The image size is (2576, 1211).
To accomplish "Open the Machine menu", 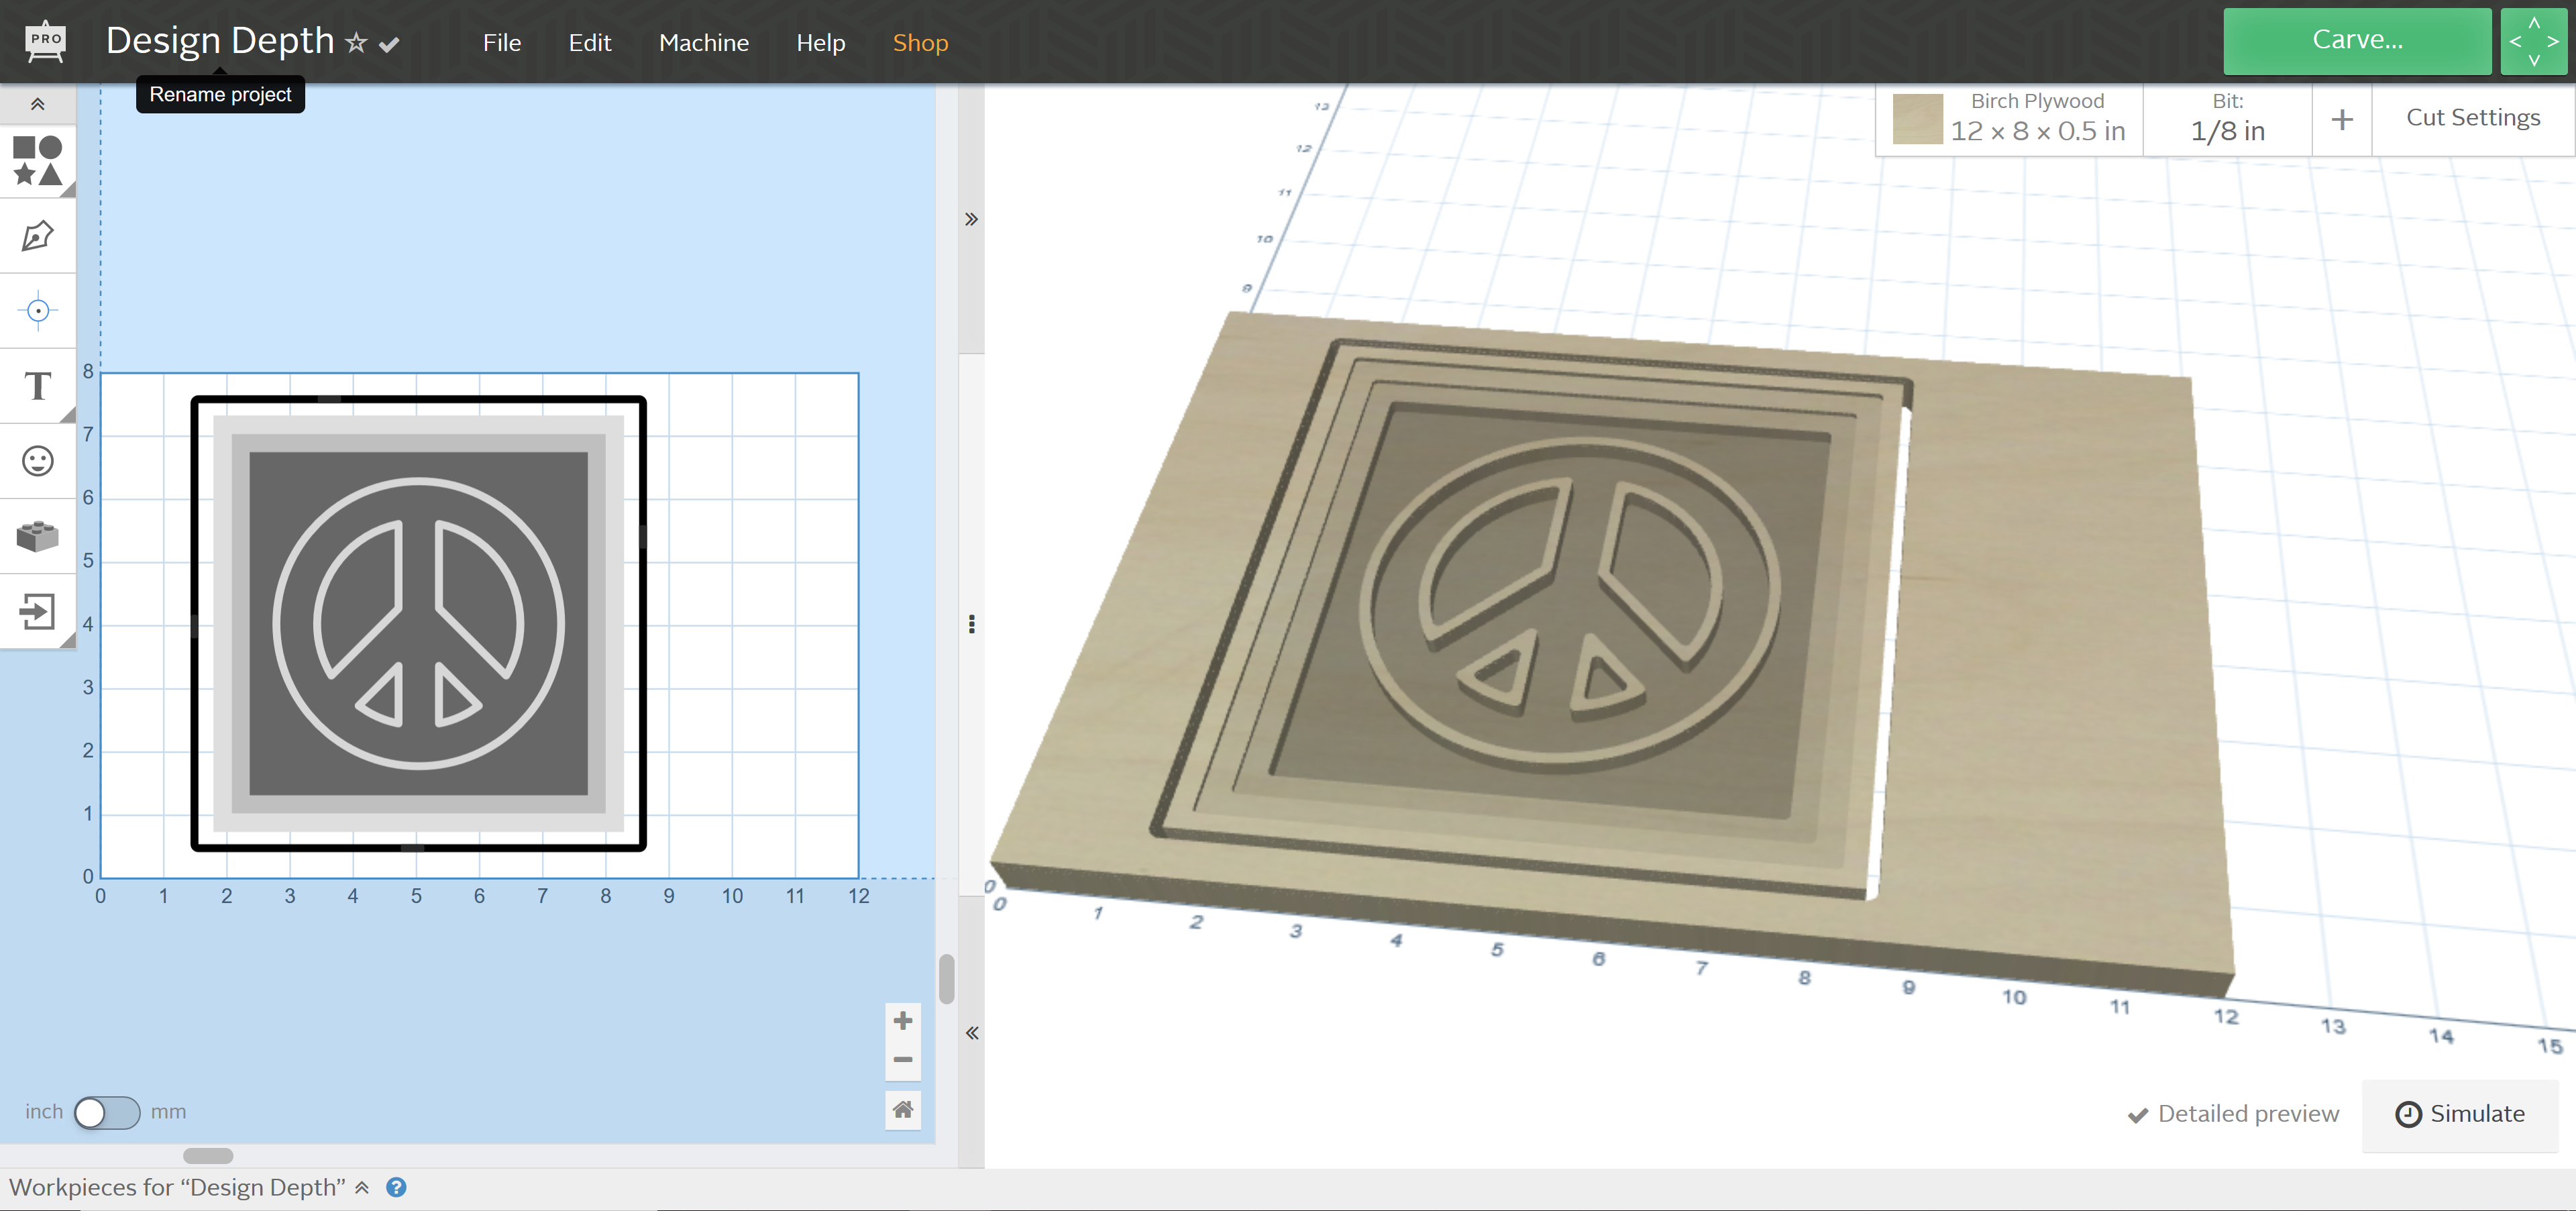I will pyautogui.click(x=703, y=43).
